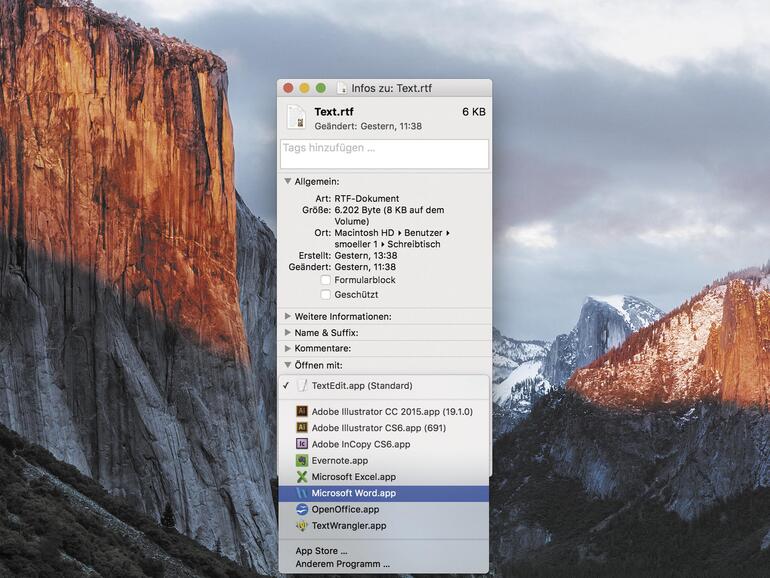
Task: Click the Erstellt value Gestern, 13:38
Action: tap(366, 255)
